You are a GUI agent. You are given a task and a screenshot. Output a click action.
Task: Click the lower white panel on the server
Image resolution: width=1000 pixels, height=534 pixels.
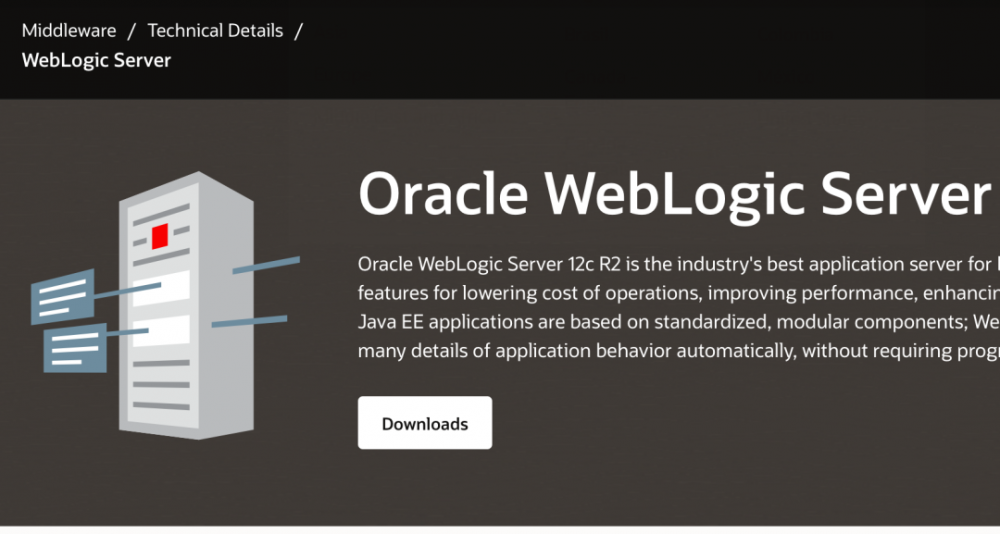coord(161,330)
